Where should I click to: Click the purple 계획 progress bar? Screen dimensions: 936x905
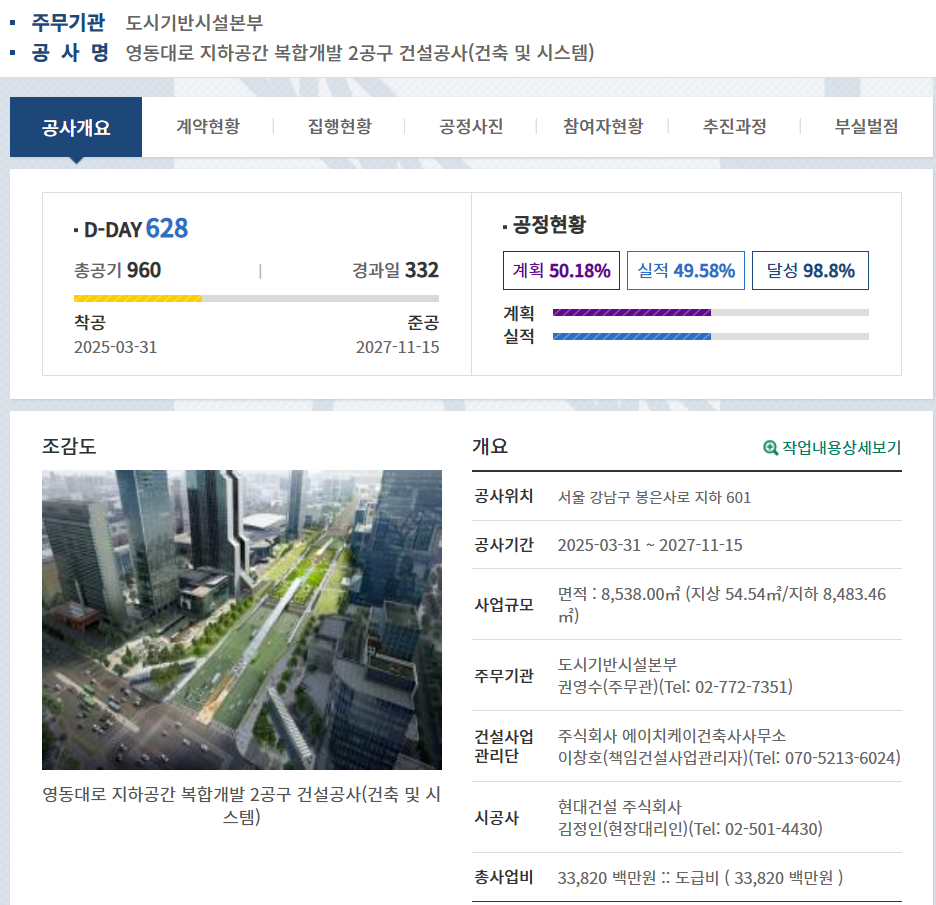(x=710, y=312)
